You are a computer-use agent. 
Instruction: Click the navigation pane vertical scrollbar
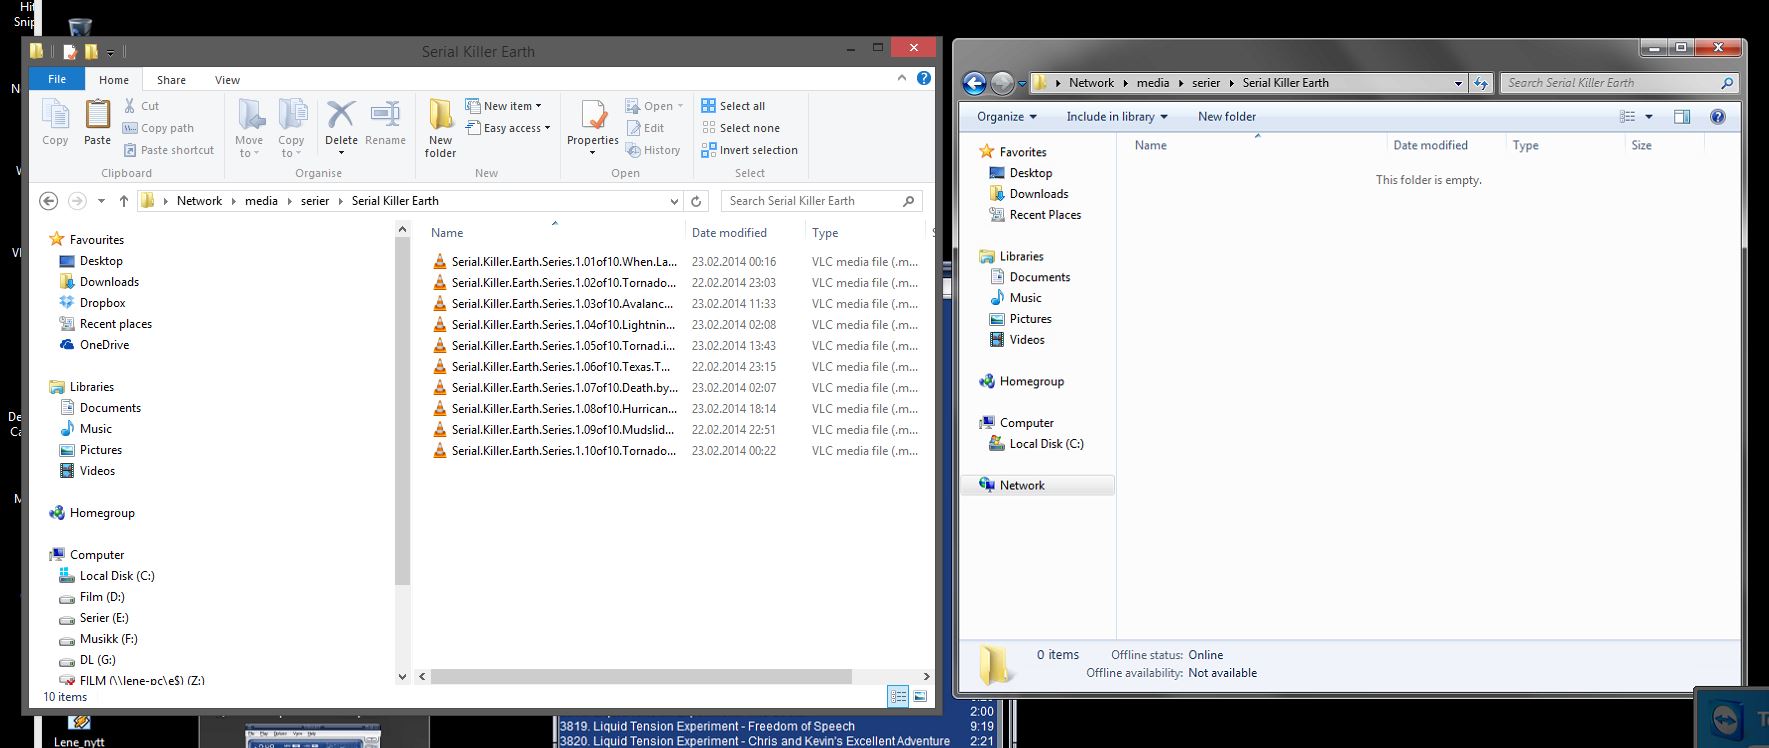pyautogui.click(x=402, y=410)
